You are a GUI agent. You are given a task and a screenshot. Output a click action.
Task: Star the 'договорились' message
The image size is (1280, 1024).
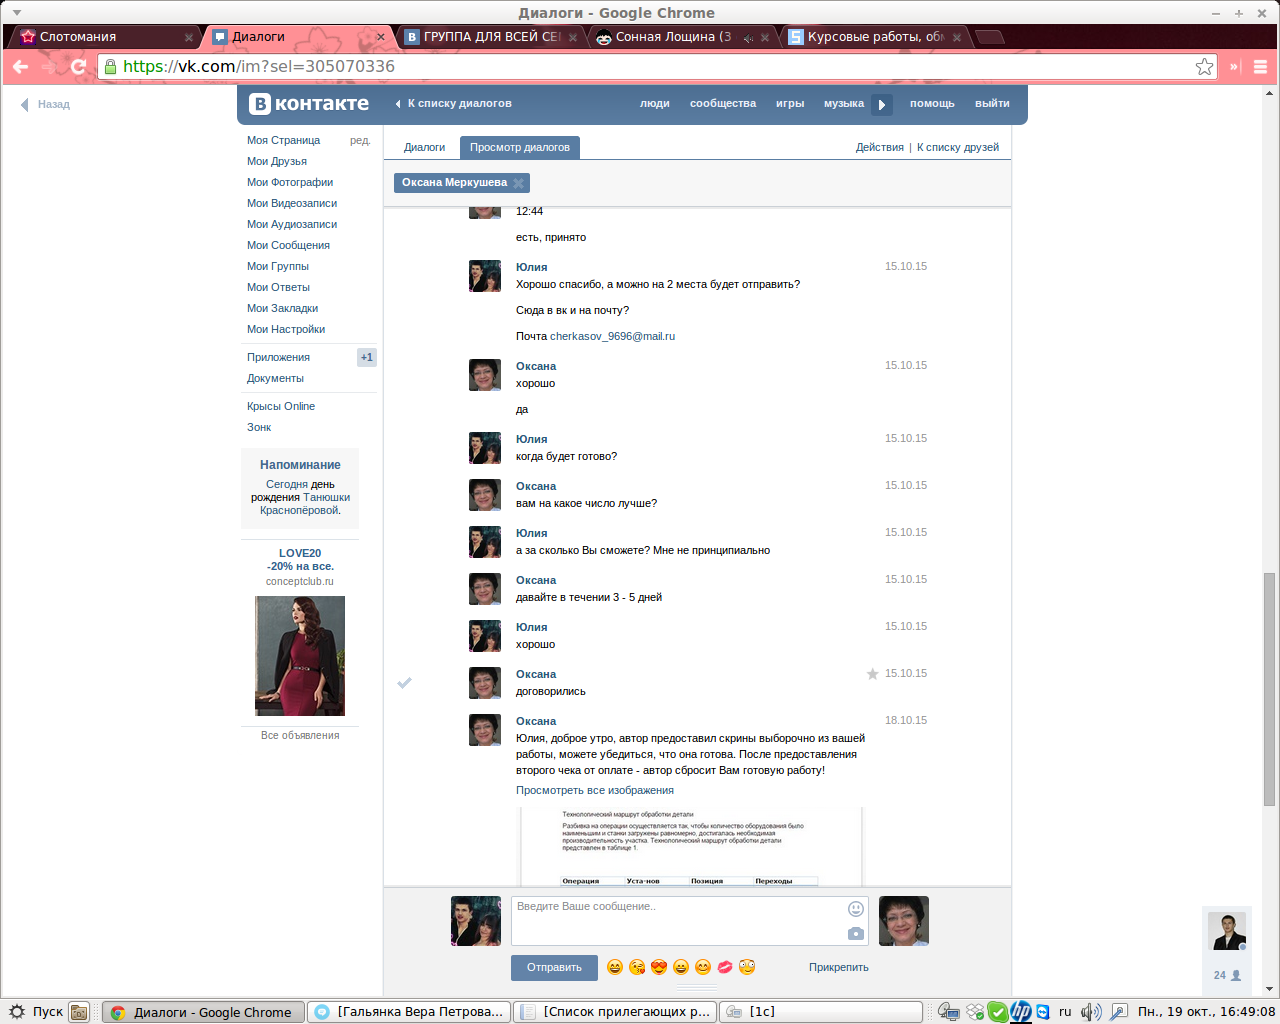[872, 674]
